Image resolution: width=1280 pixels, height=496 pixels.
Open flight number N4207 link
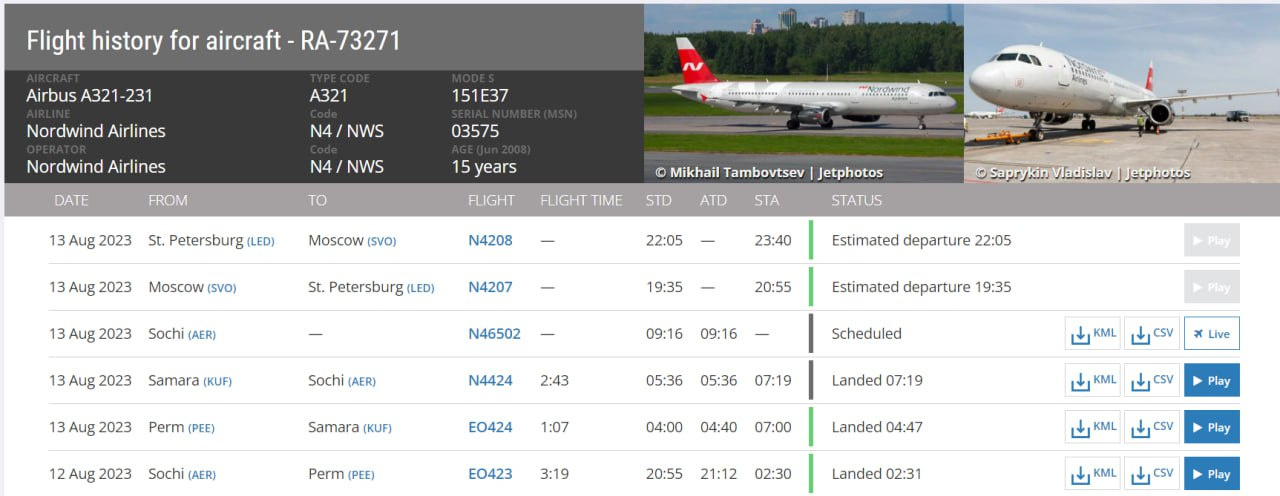490,287
